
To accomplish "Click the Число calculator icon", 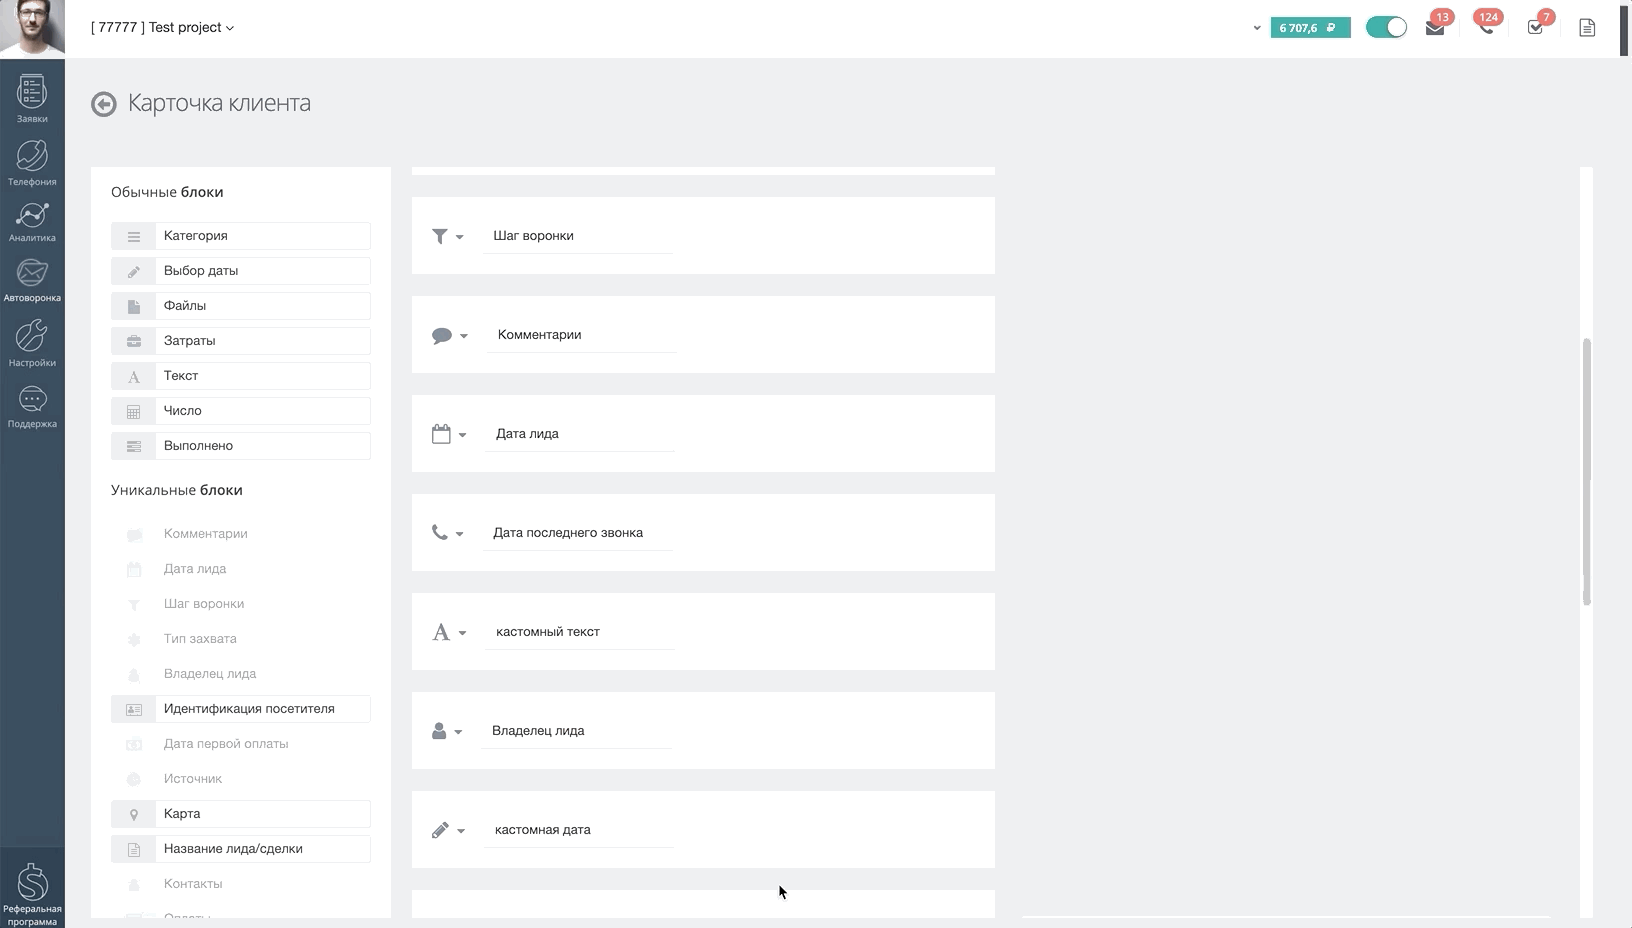I will (x=133, y=412).
